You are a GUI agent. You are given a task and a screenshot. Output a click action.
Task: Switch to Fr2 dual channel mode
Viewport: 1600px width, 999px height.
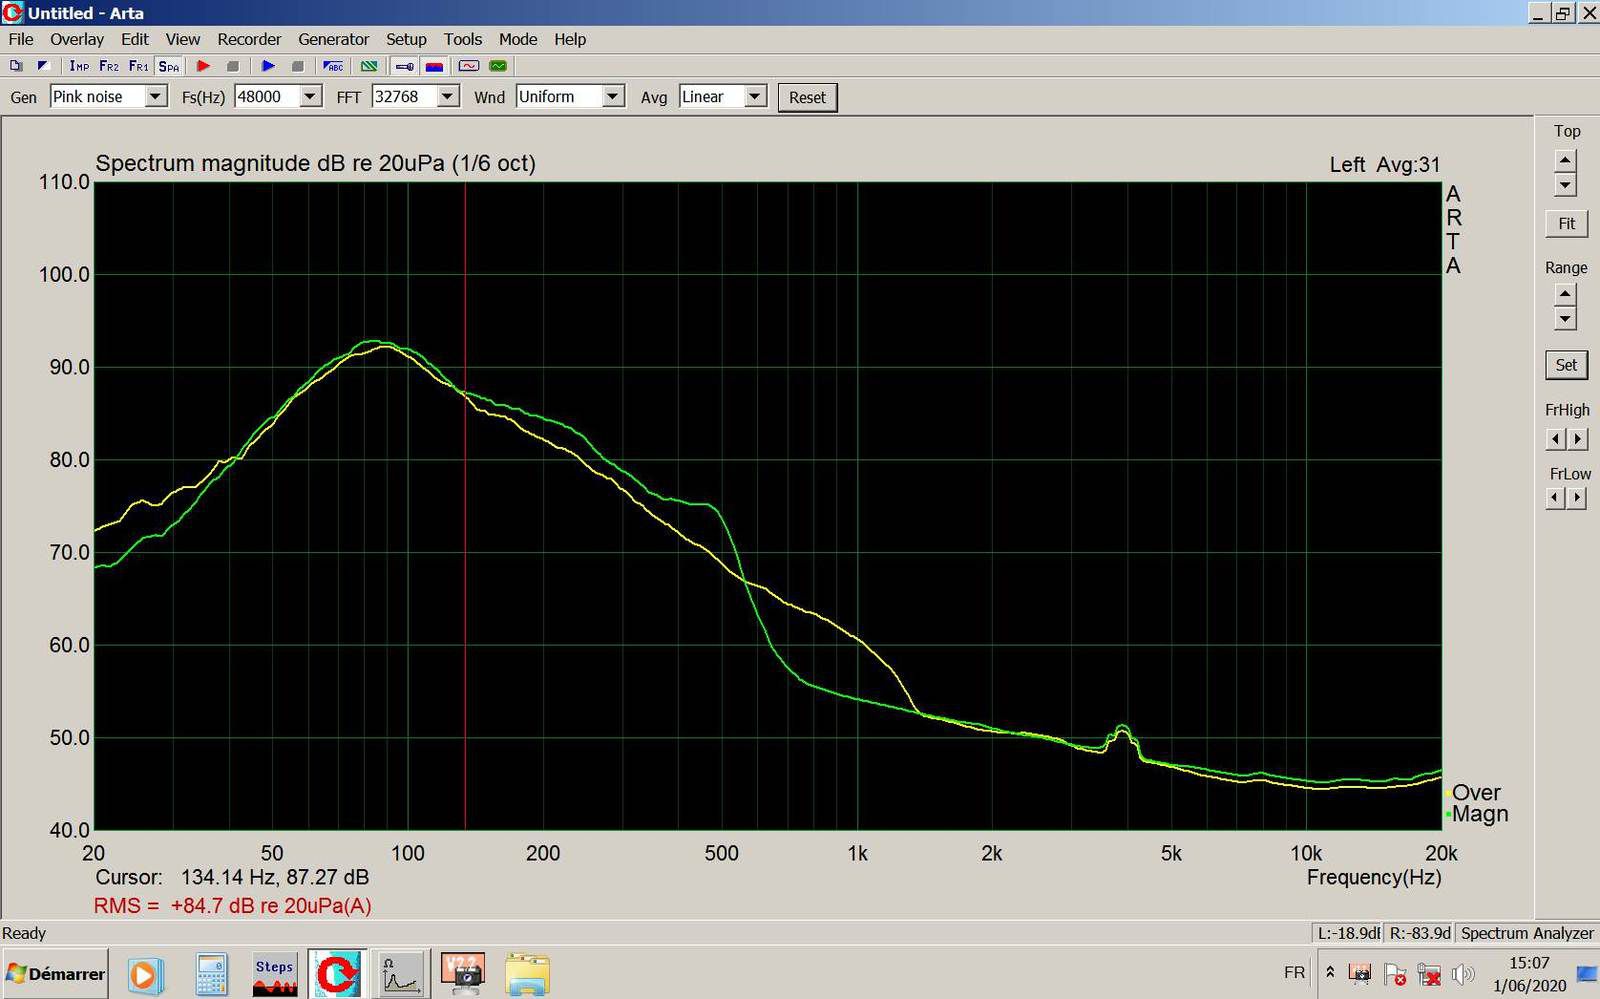[109, 66]
